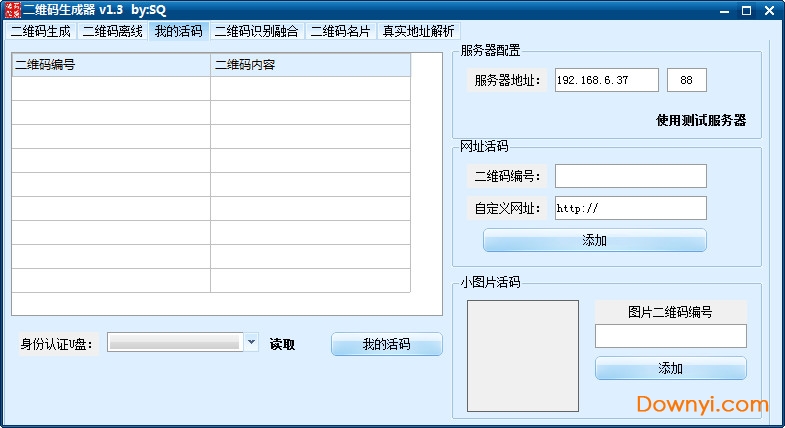
Task: Click the small image preview box
Action: (522, 355)
